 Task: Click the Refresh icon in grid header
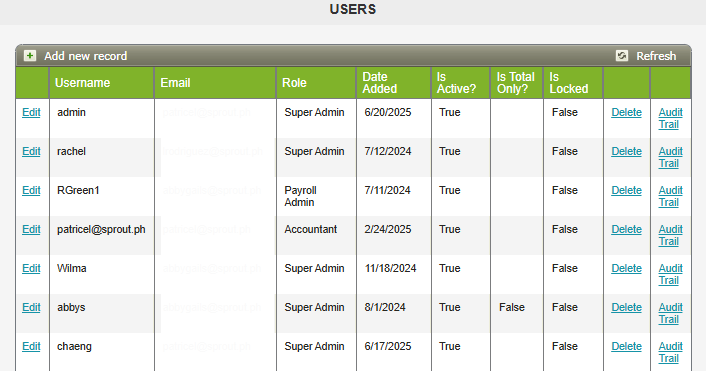tap(622, 56)
